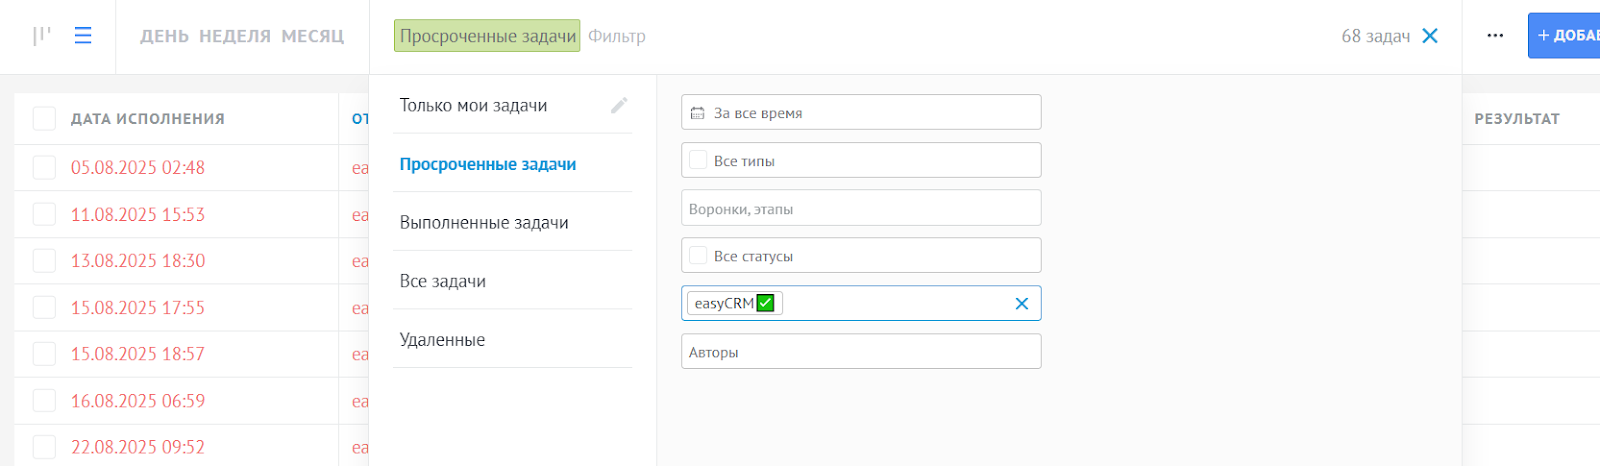Switch to pipeline board view icon

point(41,36)
